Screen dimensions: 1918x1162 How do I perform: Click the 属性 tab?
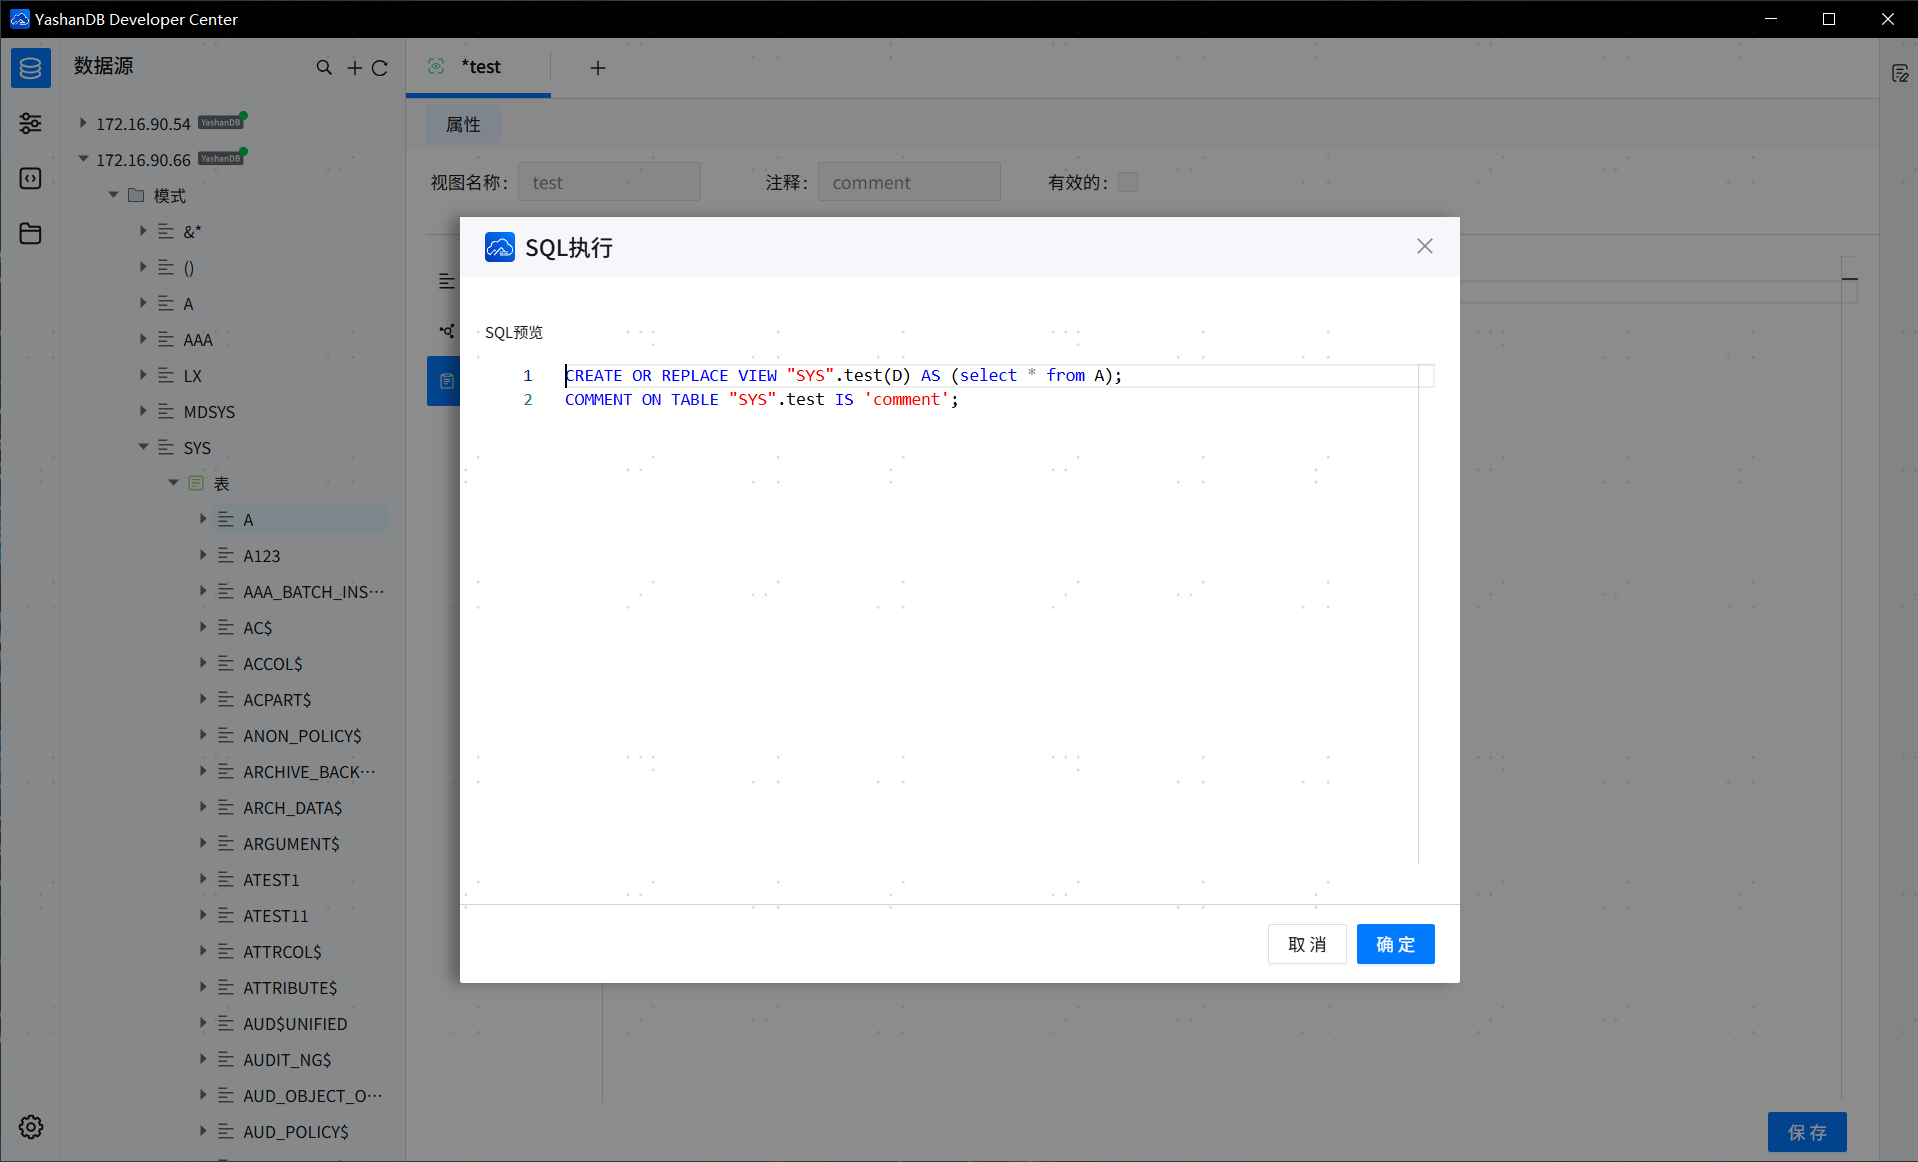462,124
